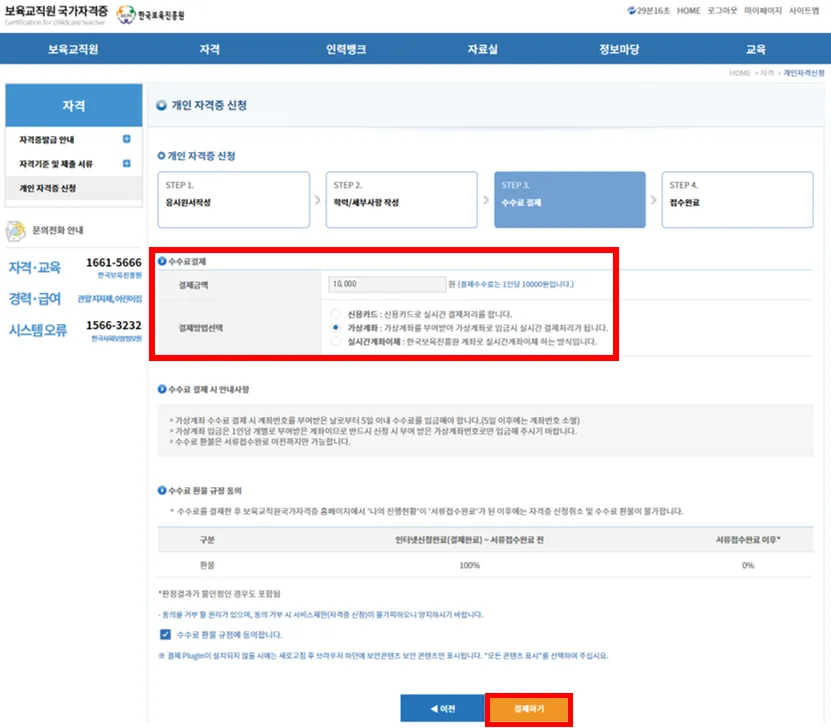Select the 가상계좌 payment option

tap(336, 327)
